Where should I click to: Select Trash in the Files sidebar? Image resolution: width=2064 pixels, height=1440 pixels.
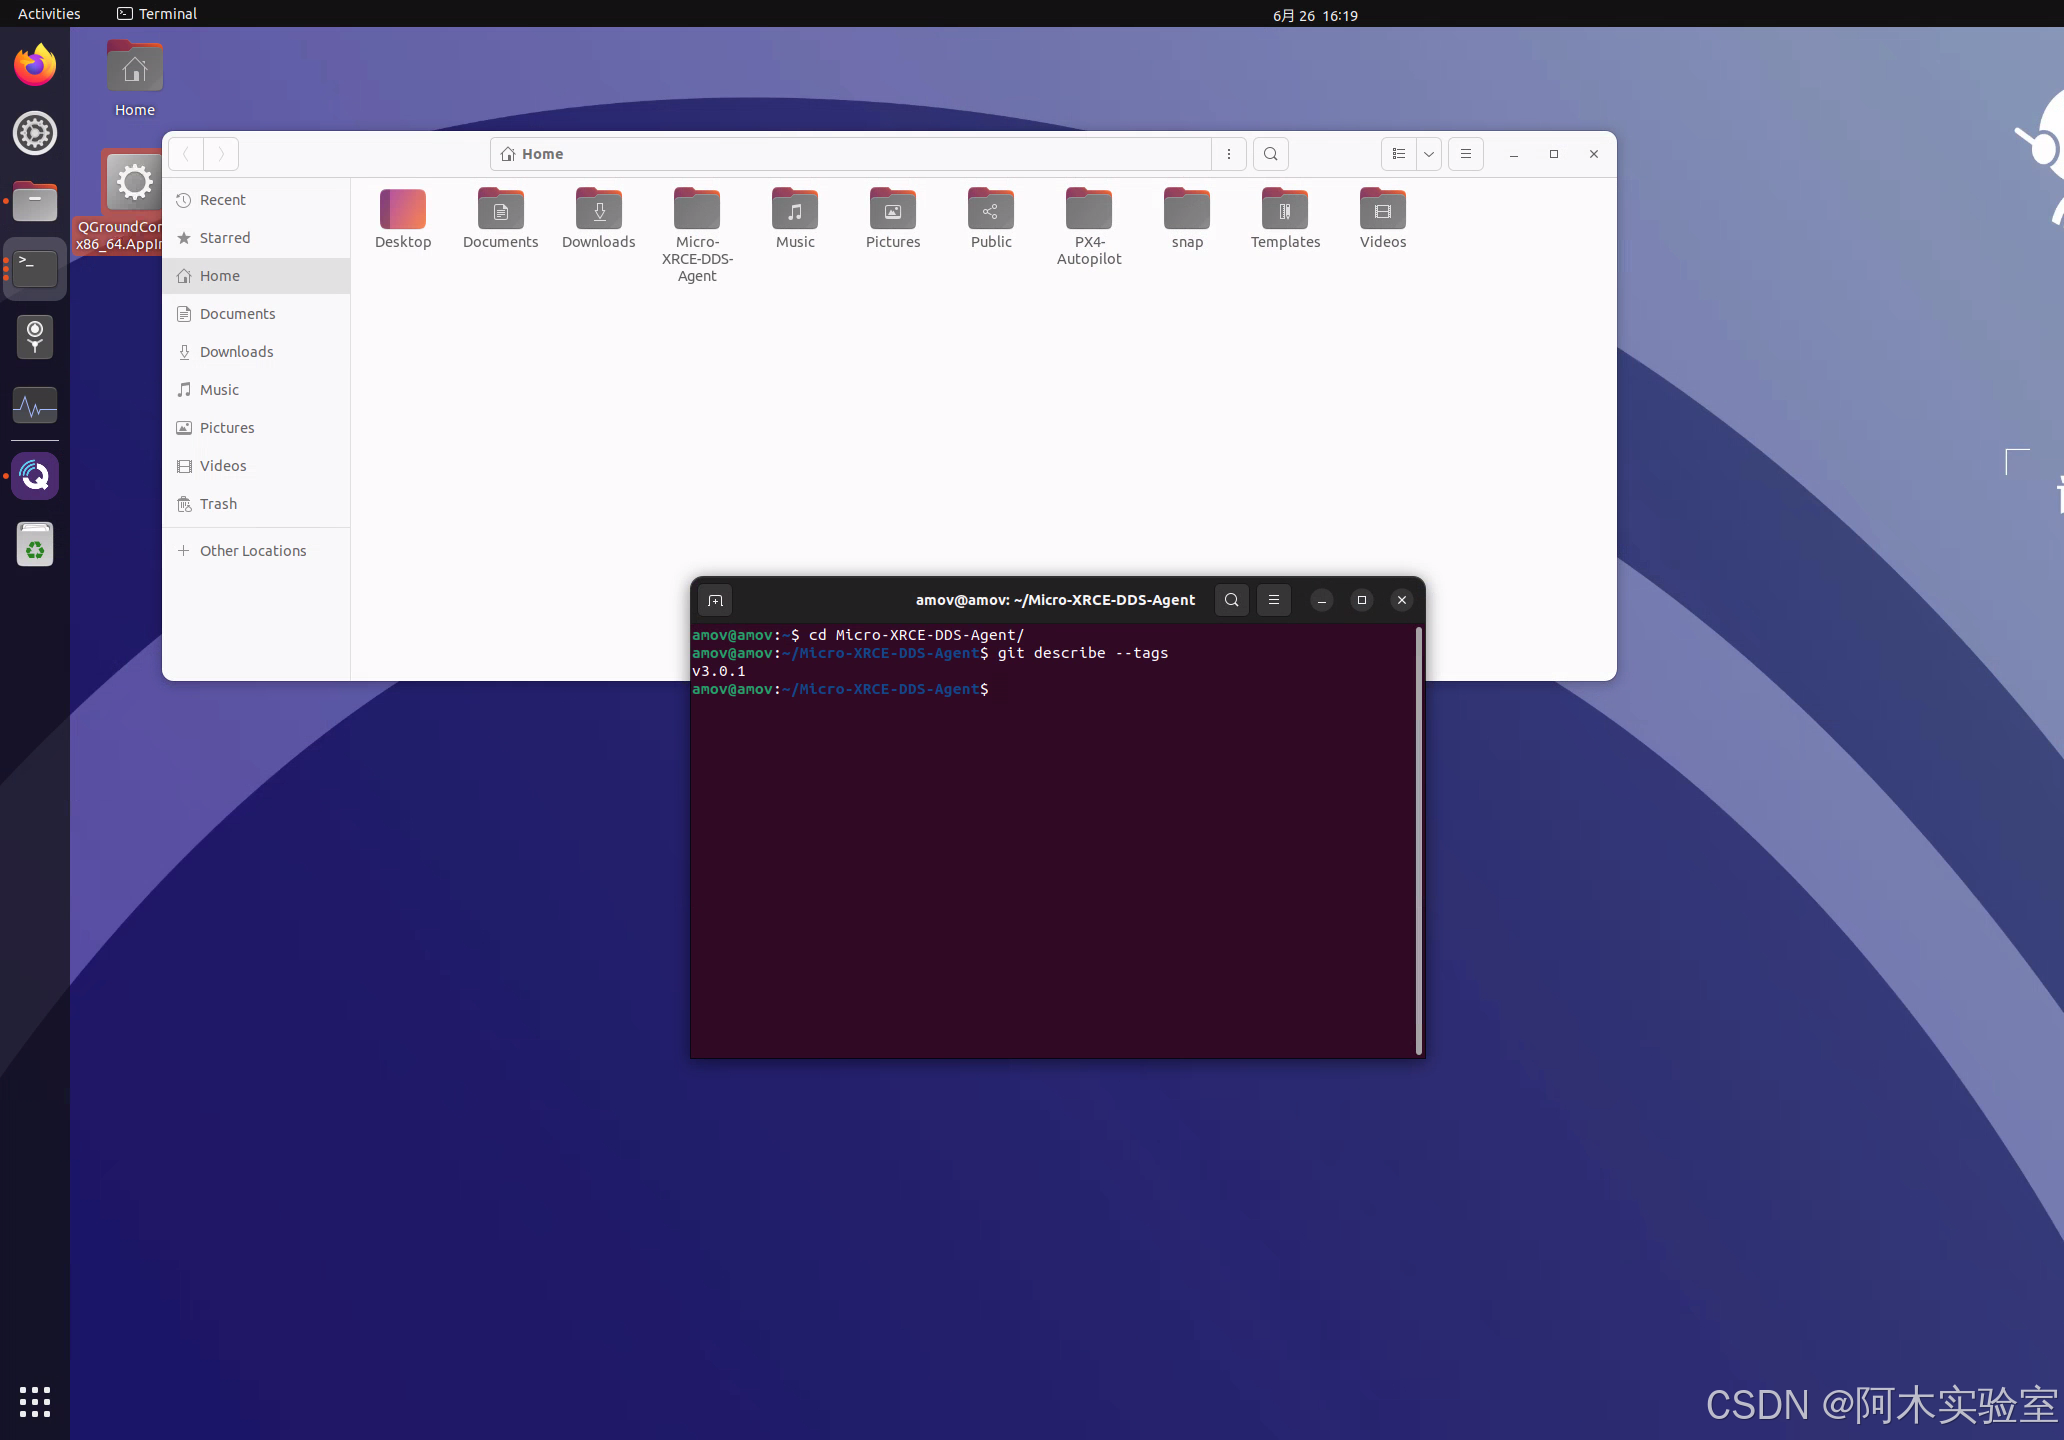pos(256,504)
